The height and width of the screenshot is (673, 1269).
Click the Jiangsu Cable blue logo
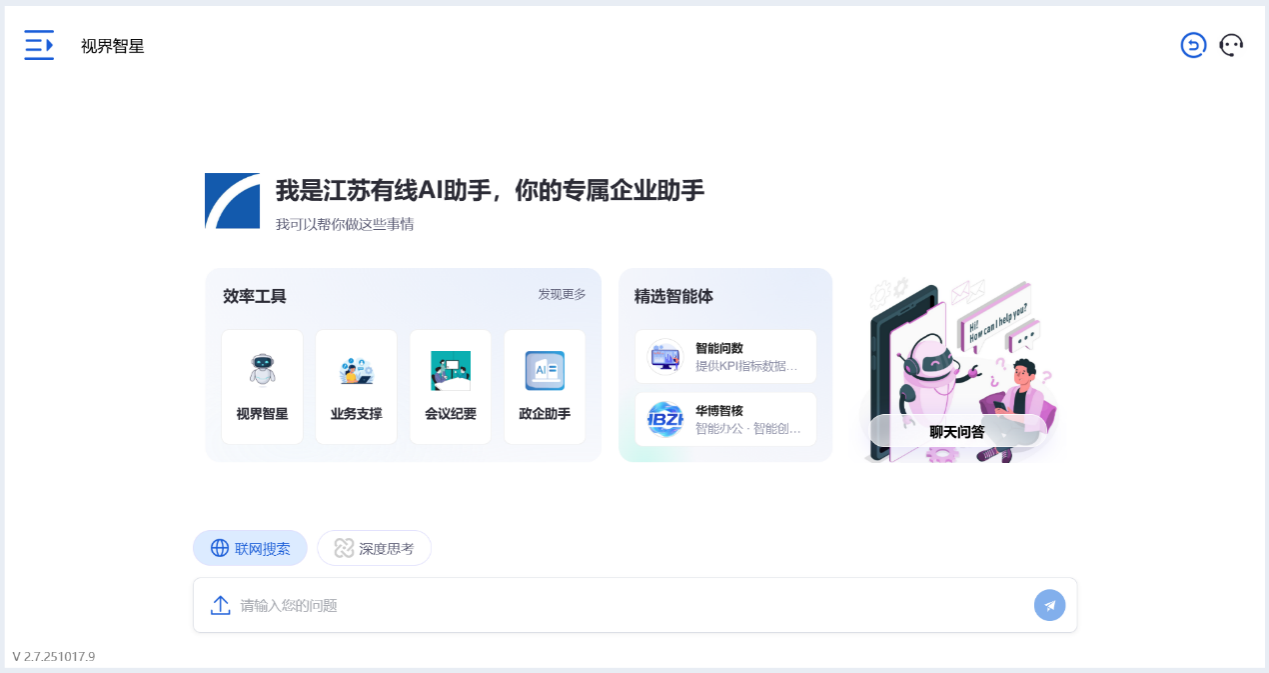click(232, 201)
